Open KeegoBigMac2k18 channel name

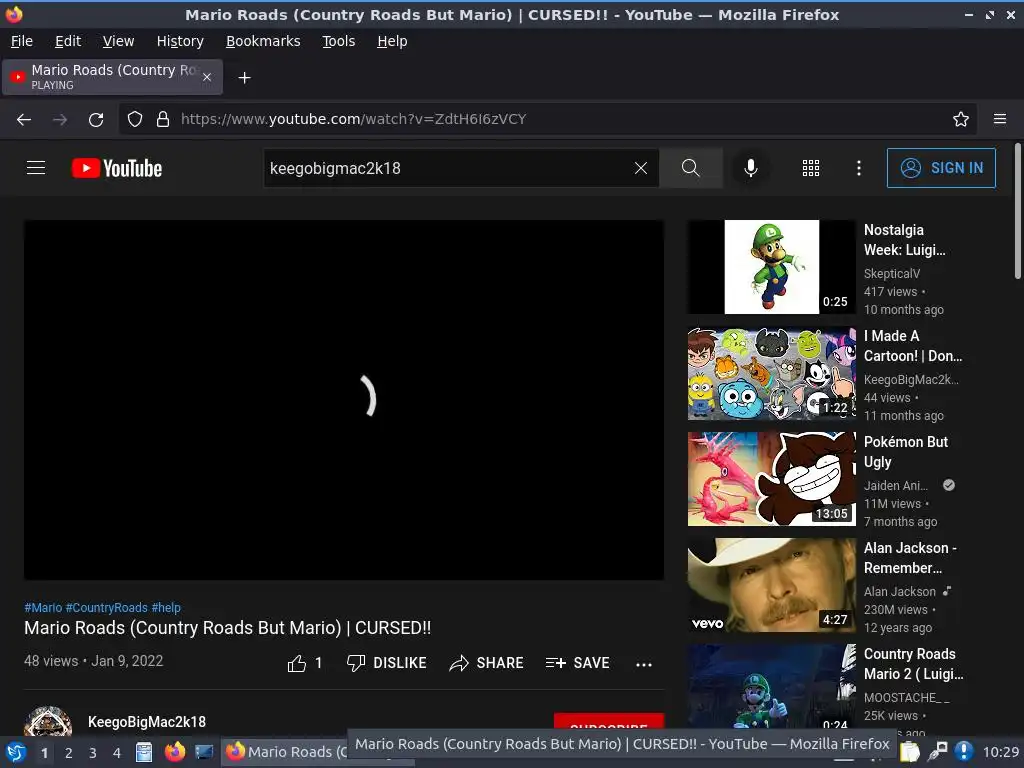(147, 722)
